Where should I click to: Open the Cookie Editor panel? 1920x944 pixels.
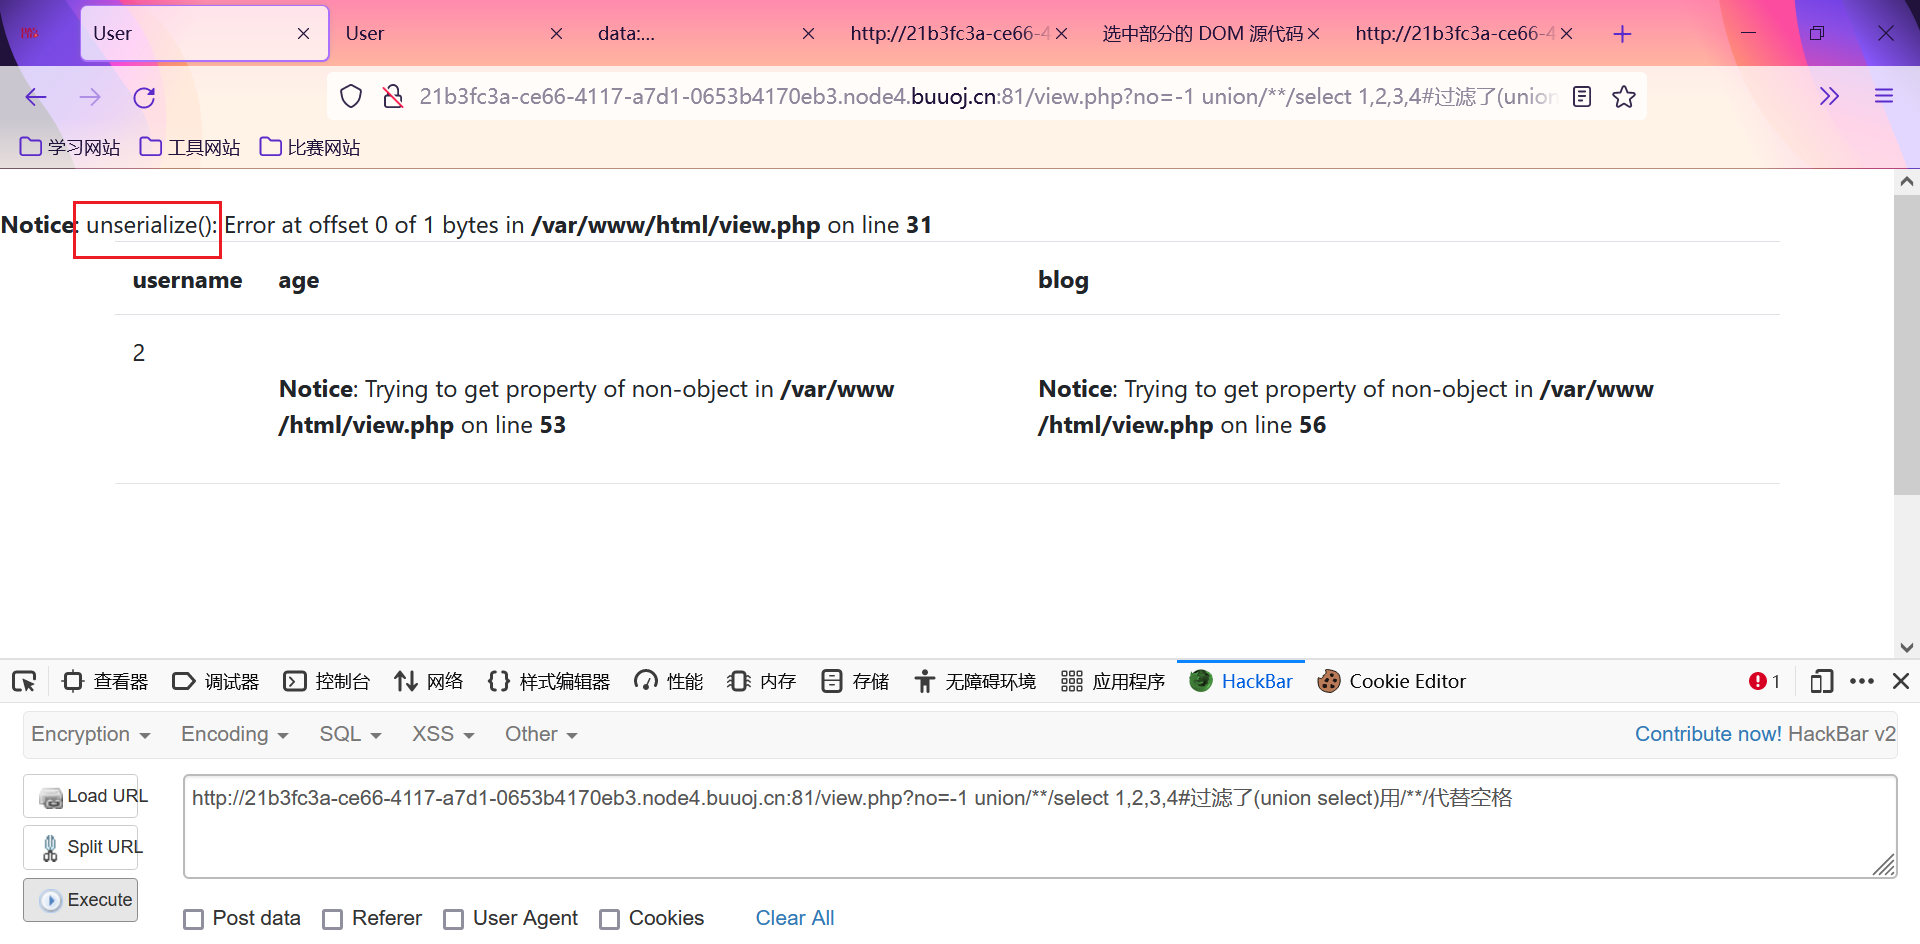point(1391,682)
